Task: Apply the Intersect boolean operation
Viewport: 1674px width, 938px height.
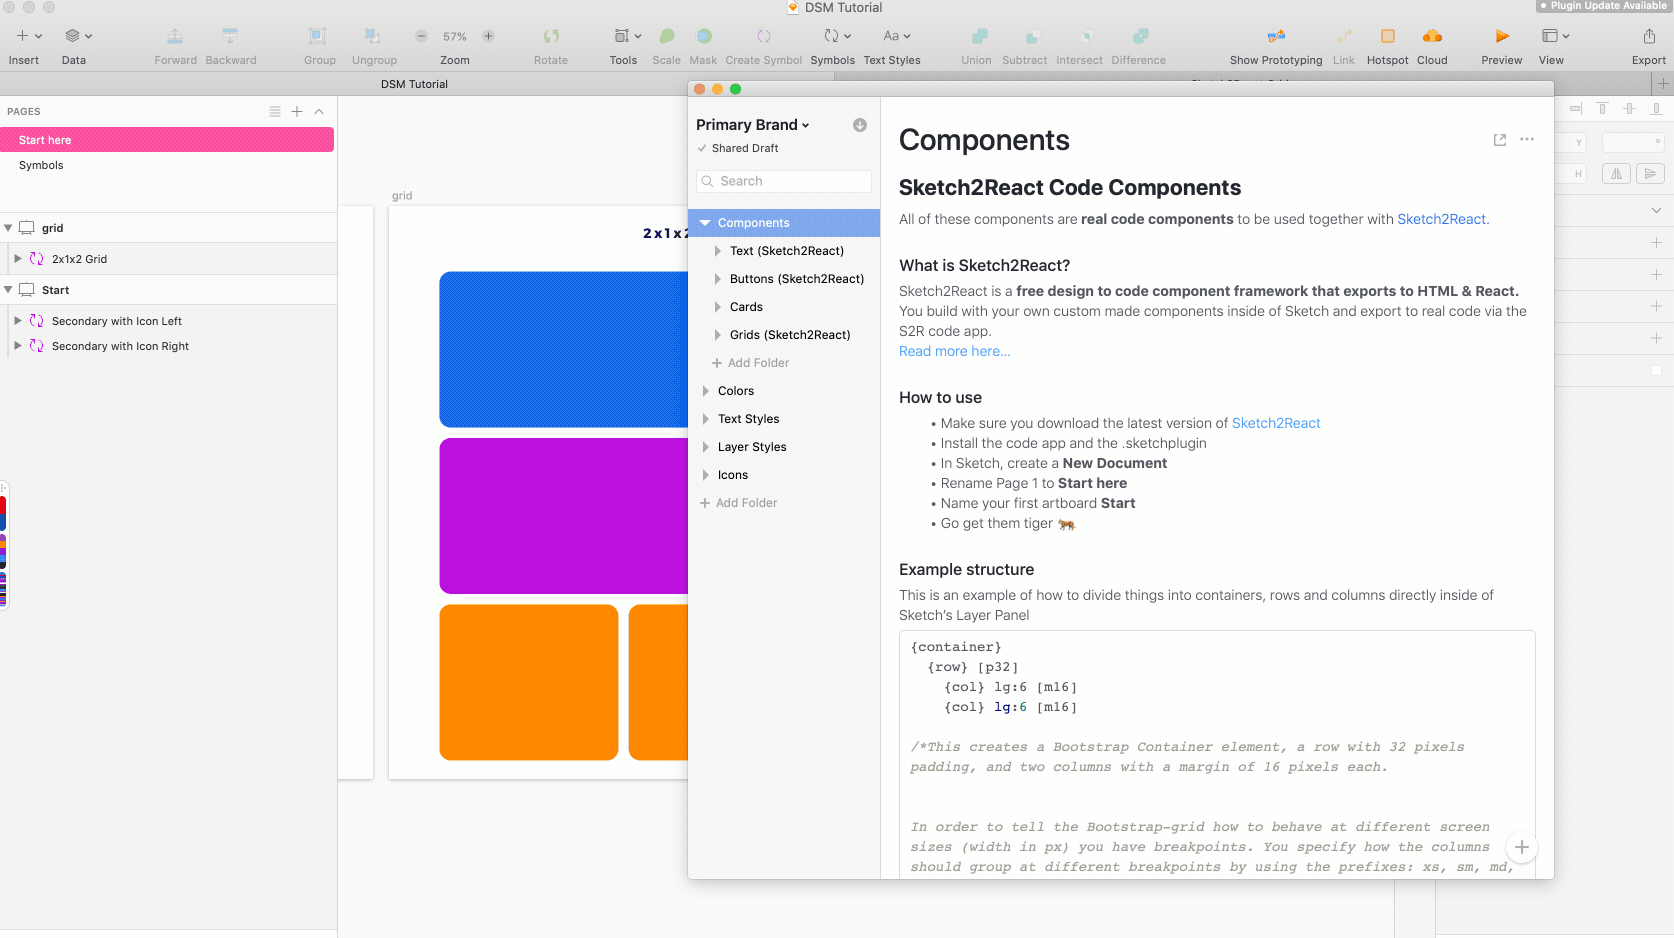Action: point(1087,36)
